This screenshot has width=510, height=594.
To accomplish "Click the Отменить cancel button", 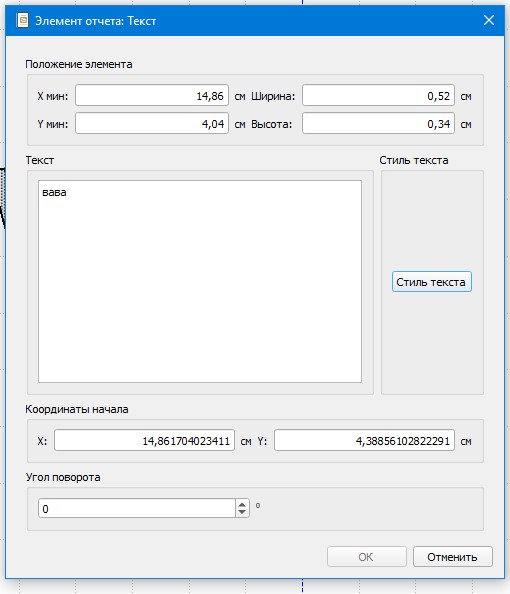I will tap(453, 556).
